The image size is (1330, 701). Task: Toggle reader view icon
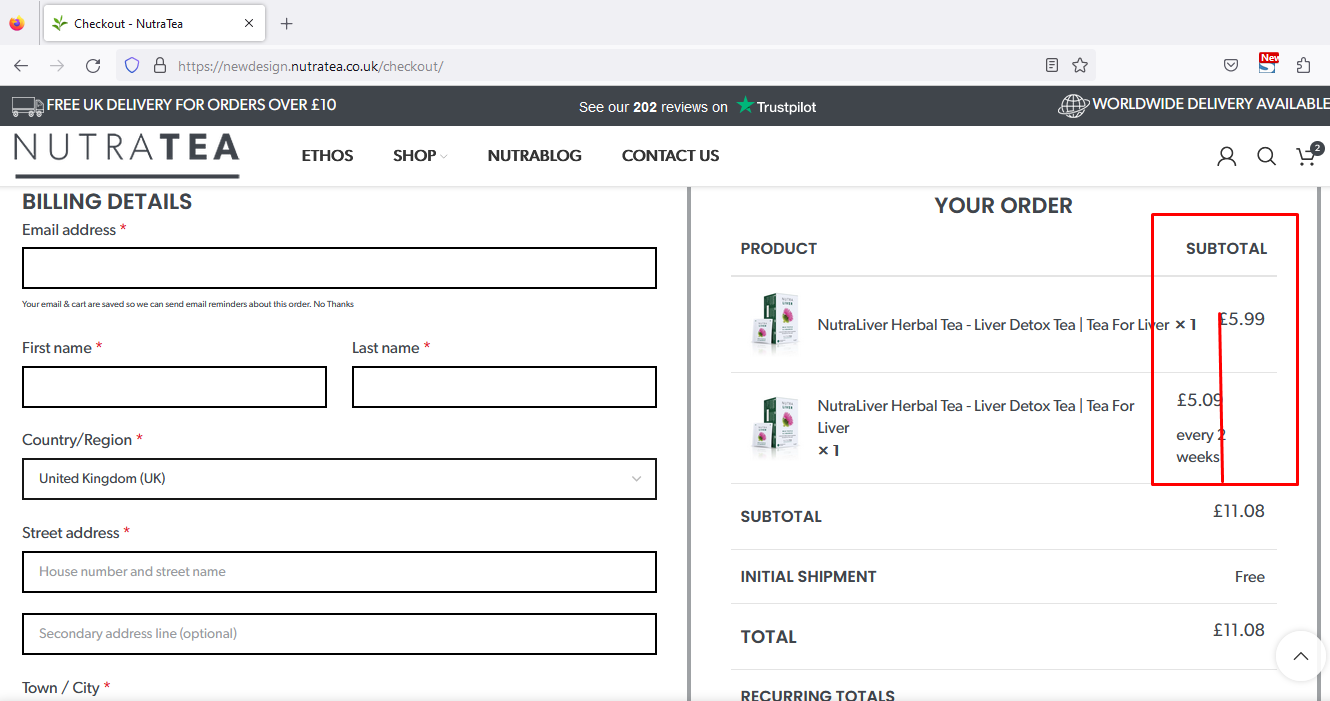[1052, 66]
